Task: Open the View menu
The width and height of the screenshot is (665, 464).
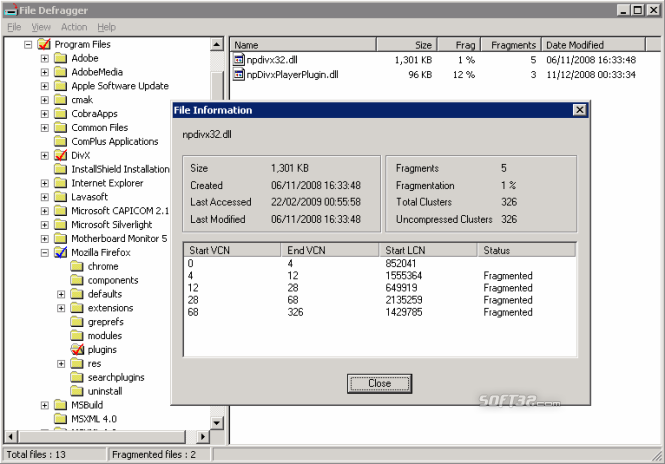Action: pos(41,27)
